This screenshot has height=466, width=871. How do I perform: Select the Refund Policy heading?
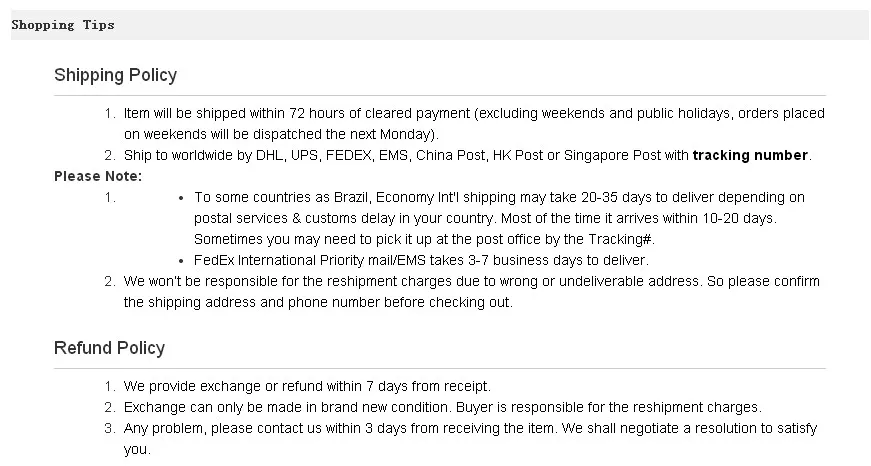point(109,348)
